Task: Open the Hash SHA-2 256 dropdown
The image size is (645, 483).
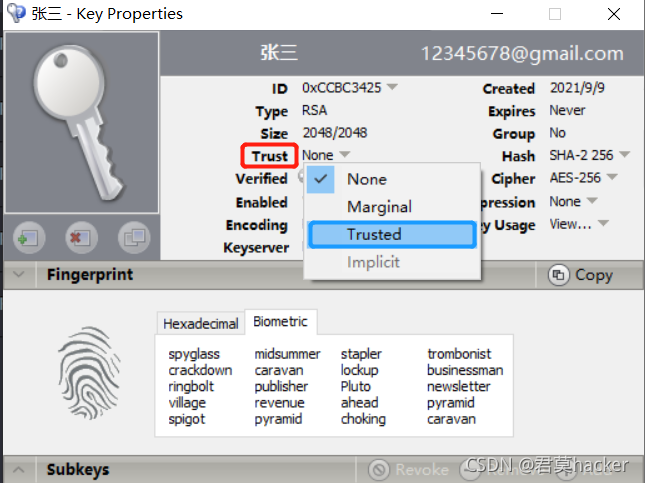Action: pos(624,154)
